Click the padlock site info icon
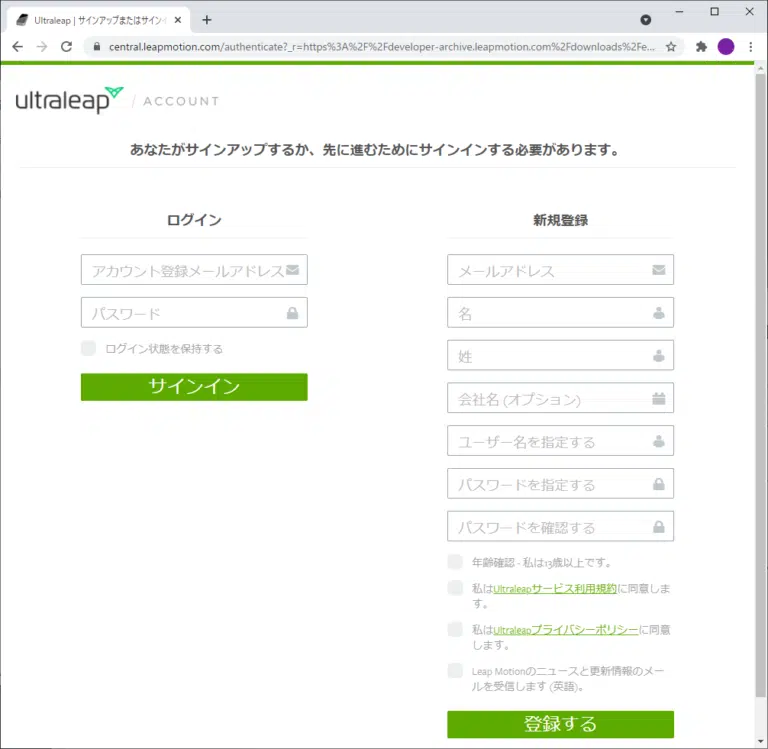 click(x=96, y=47)
